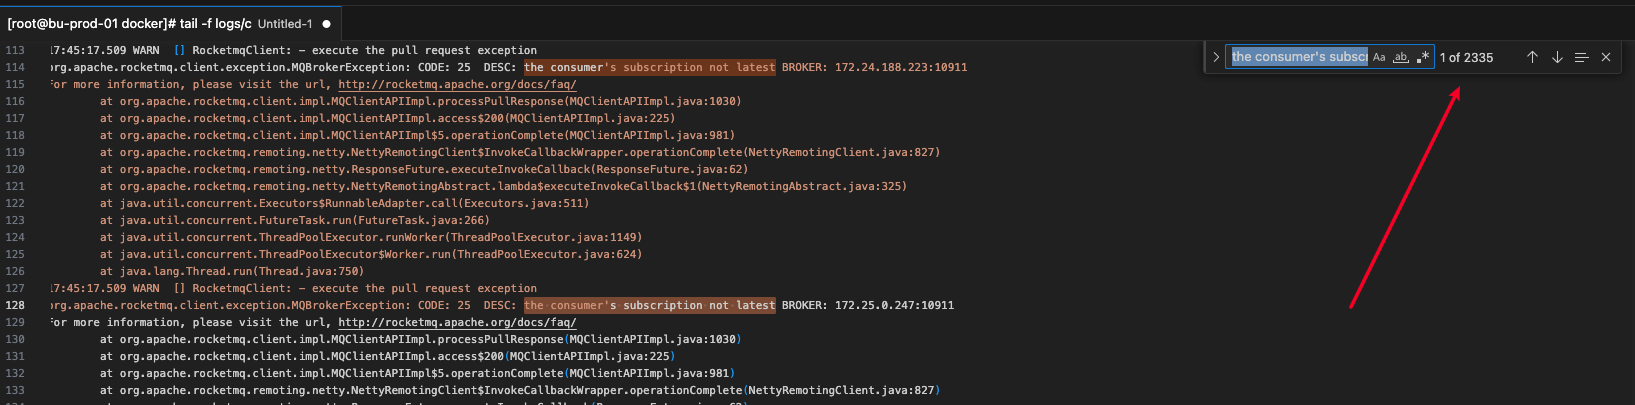Go to previous match arrow
This screenshot has height=405, width=1635.
[x=1532, y=57]
